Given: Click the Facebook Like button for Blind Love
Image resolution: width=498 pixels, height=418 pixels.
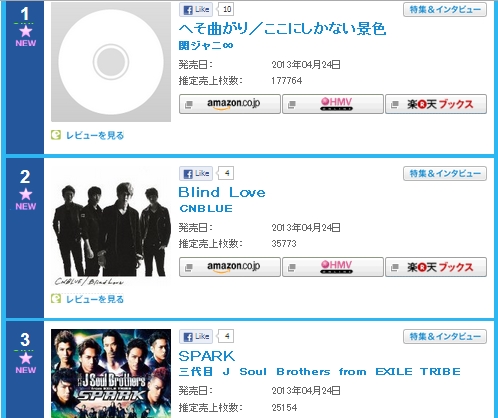Looking at the screenshot, I should pyautogui.click(x=196, y=173).
